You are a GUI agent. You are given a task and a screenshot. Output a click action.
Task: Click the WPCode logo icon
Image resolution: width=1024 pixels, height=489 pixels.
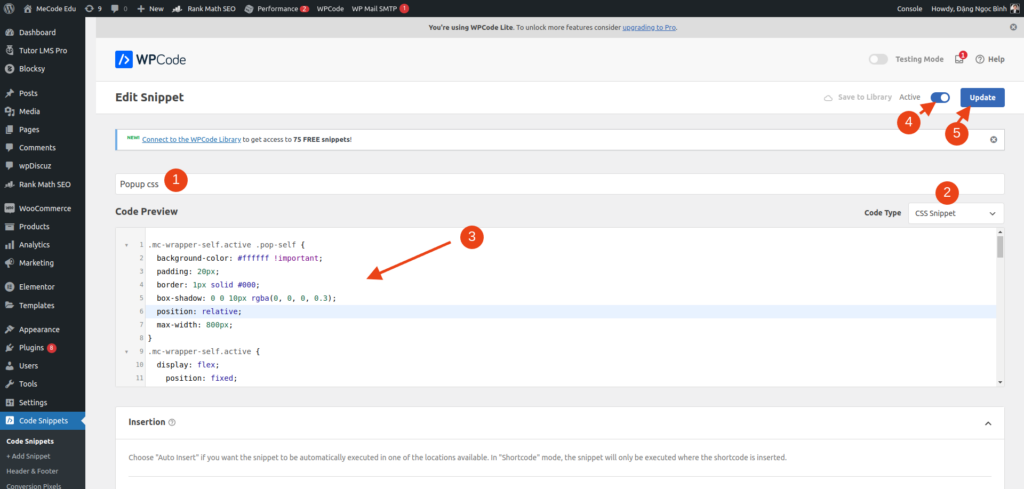pos(126,59)
